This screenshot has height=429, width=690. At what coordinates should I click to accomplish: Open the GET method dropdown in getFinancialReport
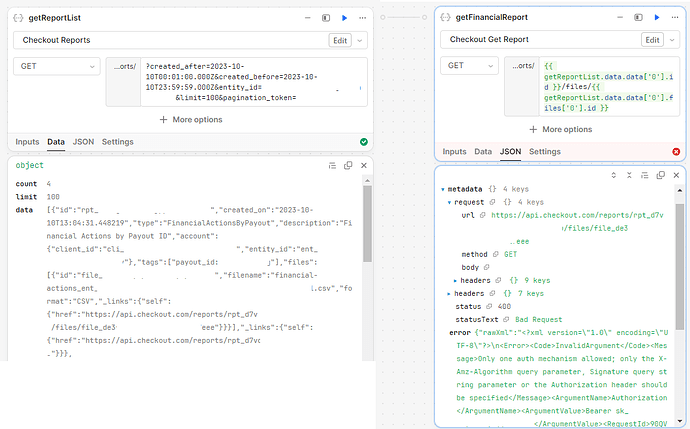pyautogui.click(x=470, y=66)
